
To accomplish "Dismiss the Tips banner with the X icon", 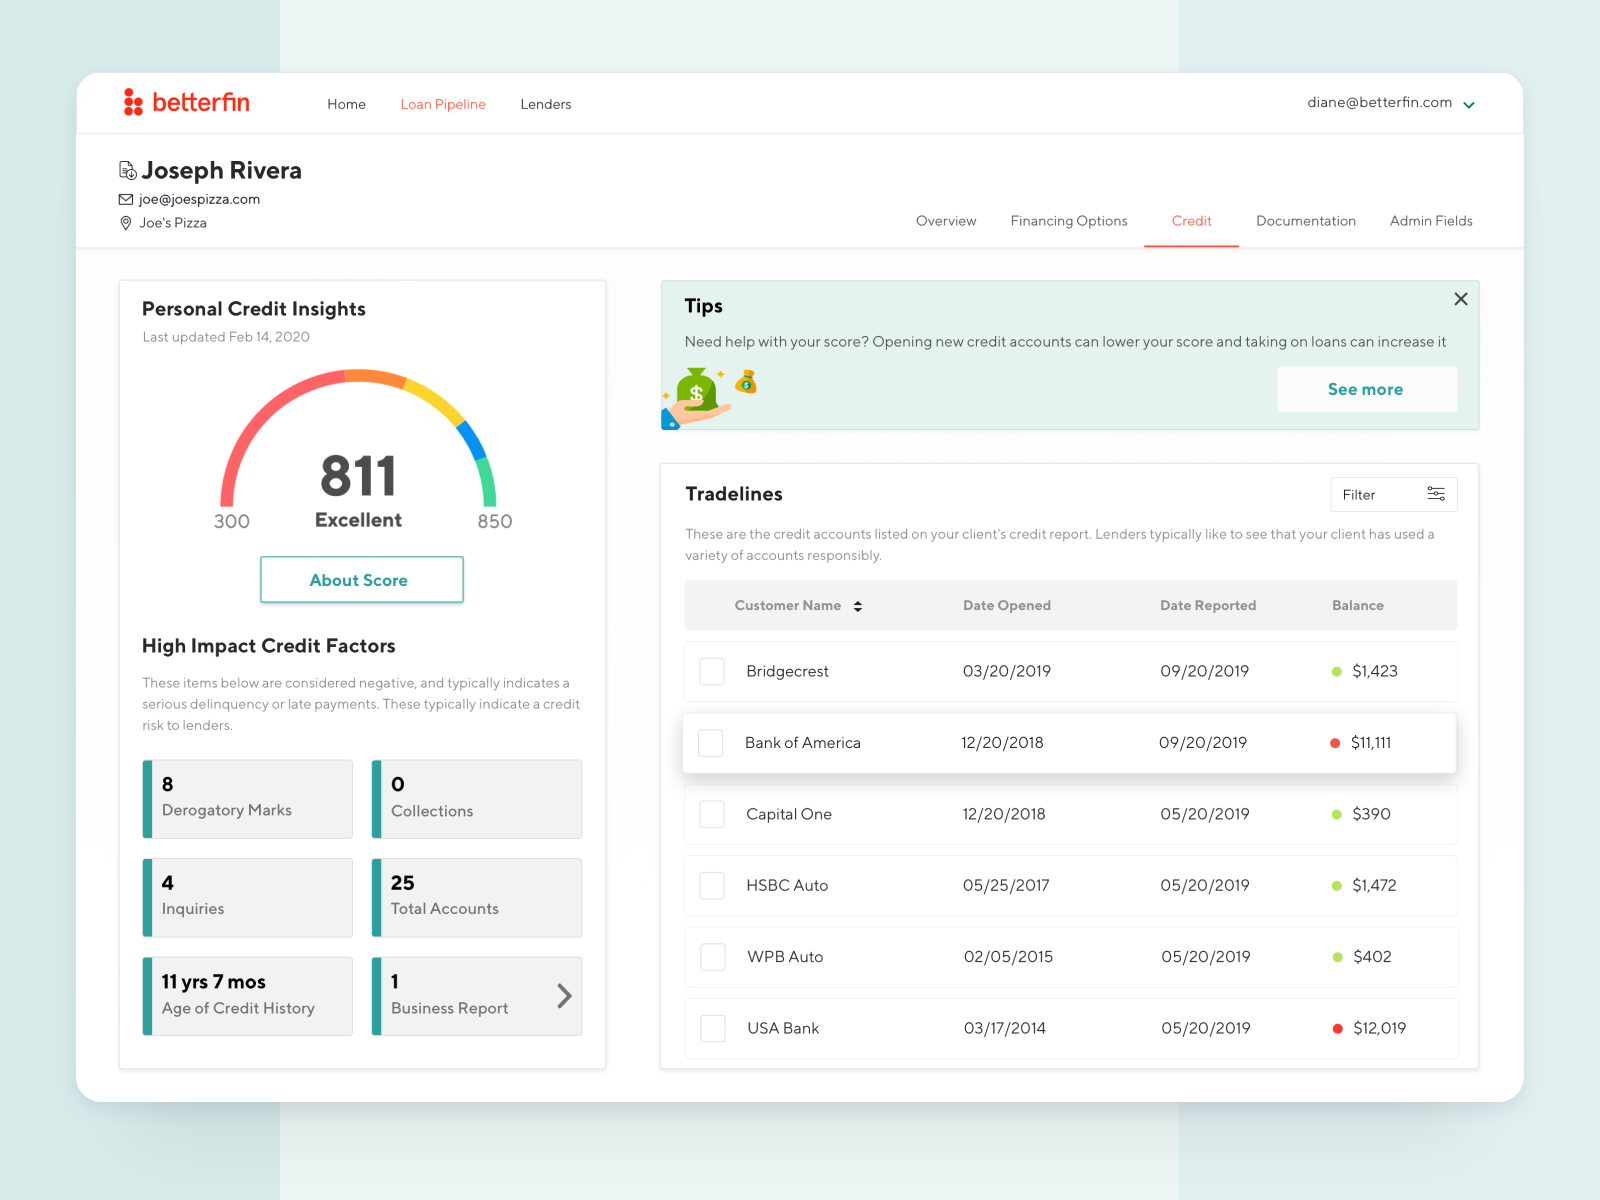I will [1461, 299].
